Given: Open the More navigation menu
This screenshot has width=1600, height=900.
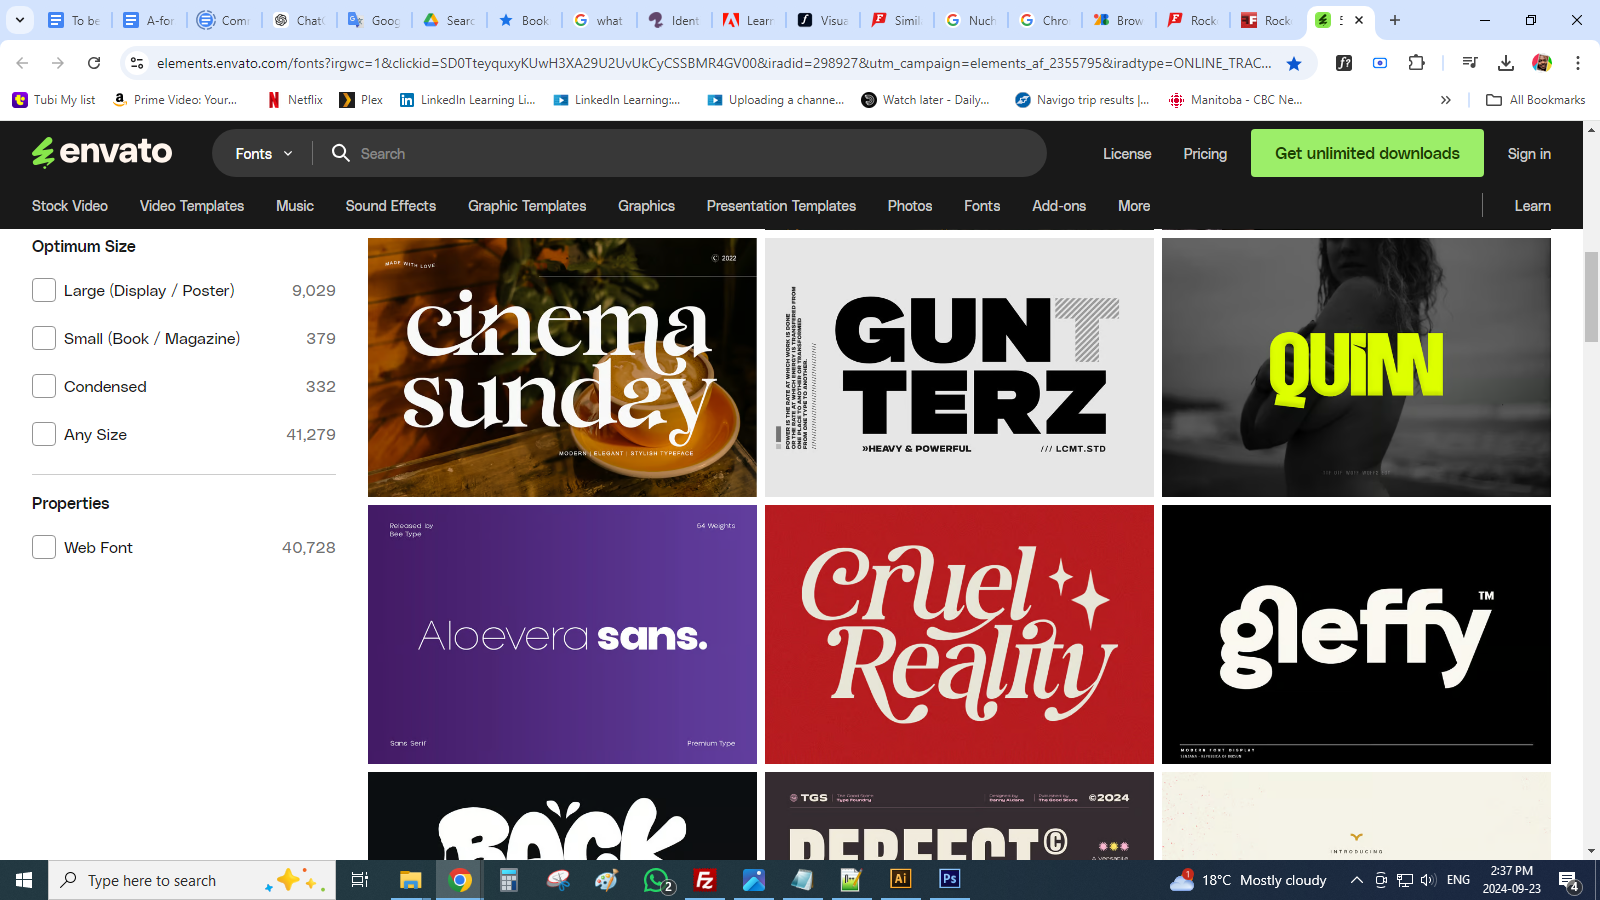Looking at the screenshot, I should point(1133,206).
